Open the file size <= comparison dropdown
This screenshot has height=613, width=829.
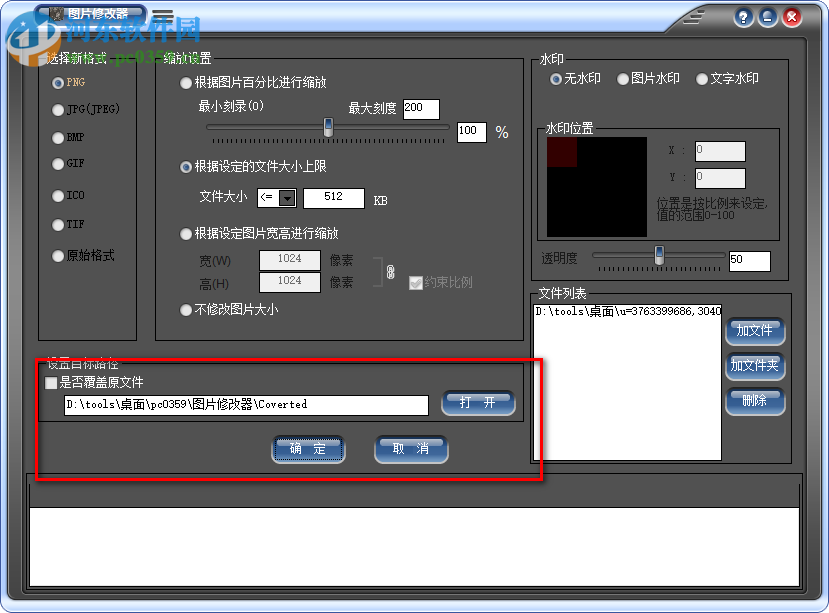(287, 198)
